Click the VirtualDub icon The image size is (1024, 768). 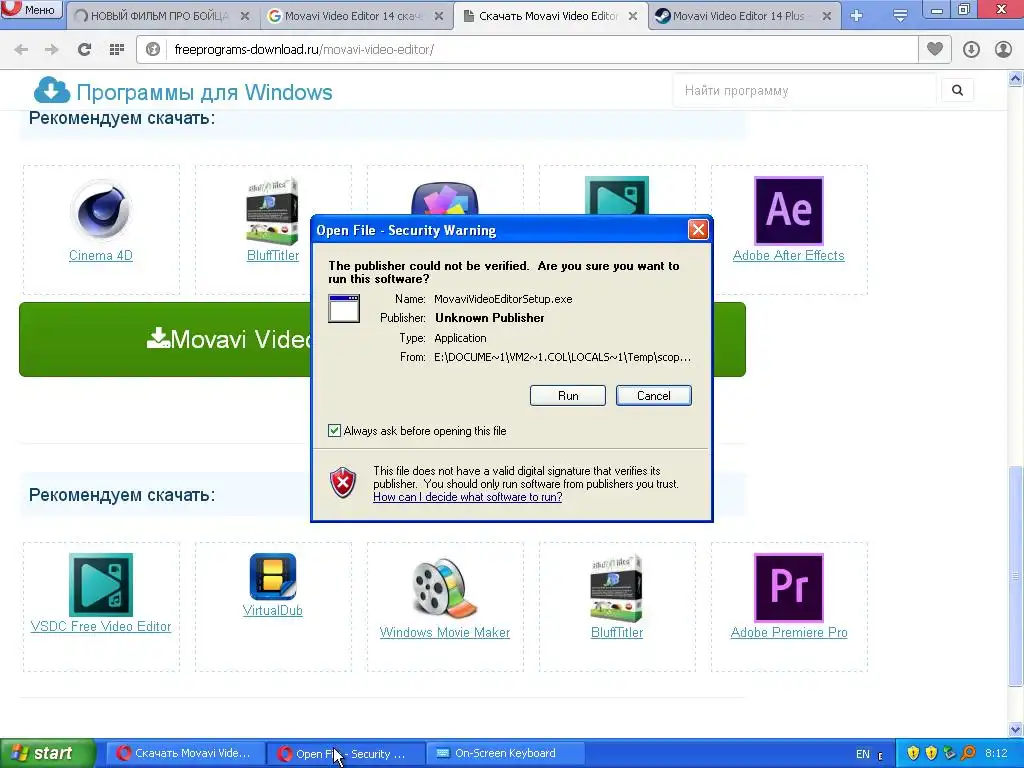coord(272,577)
